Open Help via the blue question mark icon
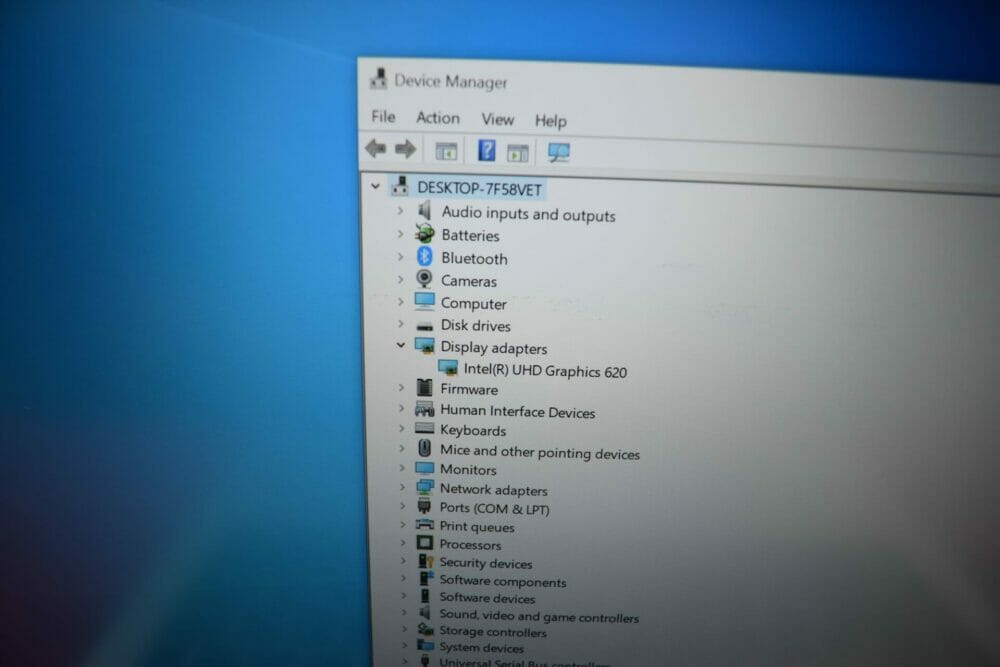 coord(487,150)
